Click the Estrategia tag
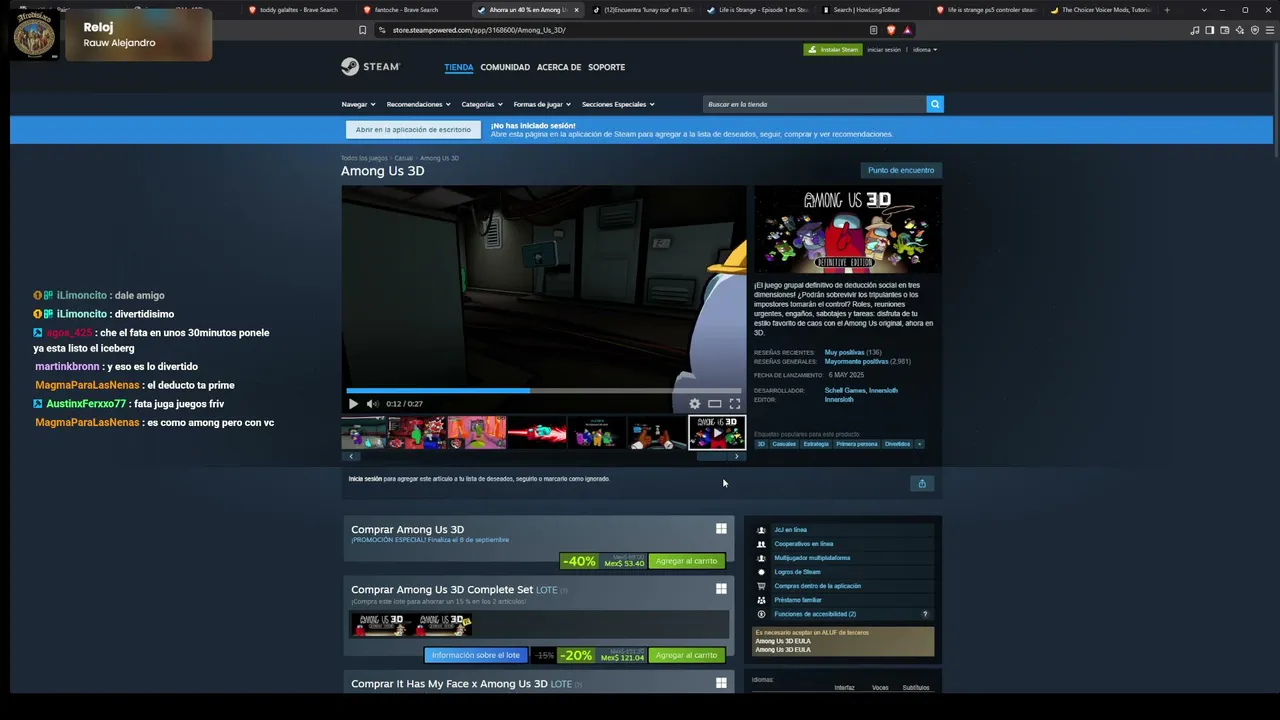The image size is (1280, 720). click(816, 444)
